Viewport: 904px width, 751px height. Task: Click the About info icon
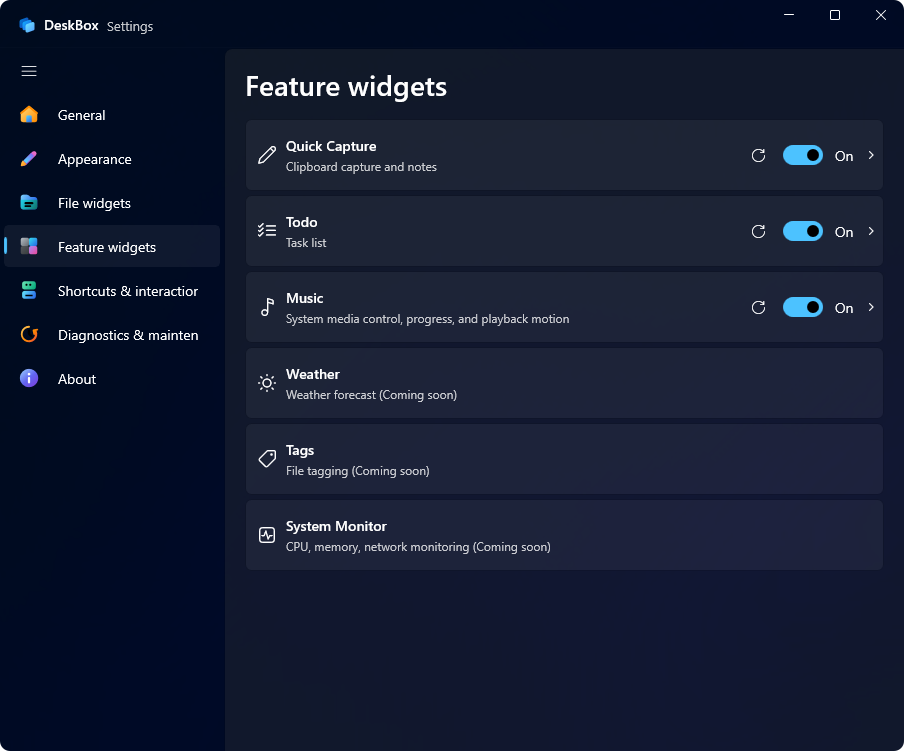tap(29, 378)
